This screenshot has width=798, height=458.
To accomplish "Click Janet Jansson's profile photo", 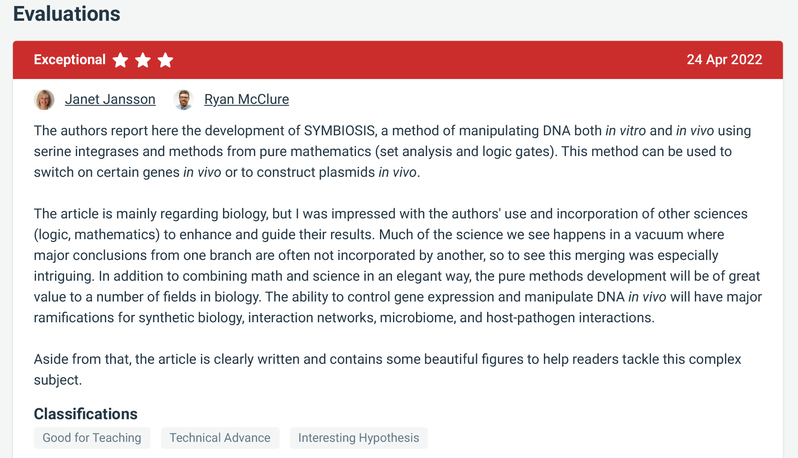I will point(44,99).
